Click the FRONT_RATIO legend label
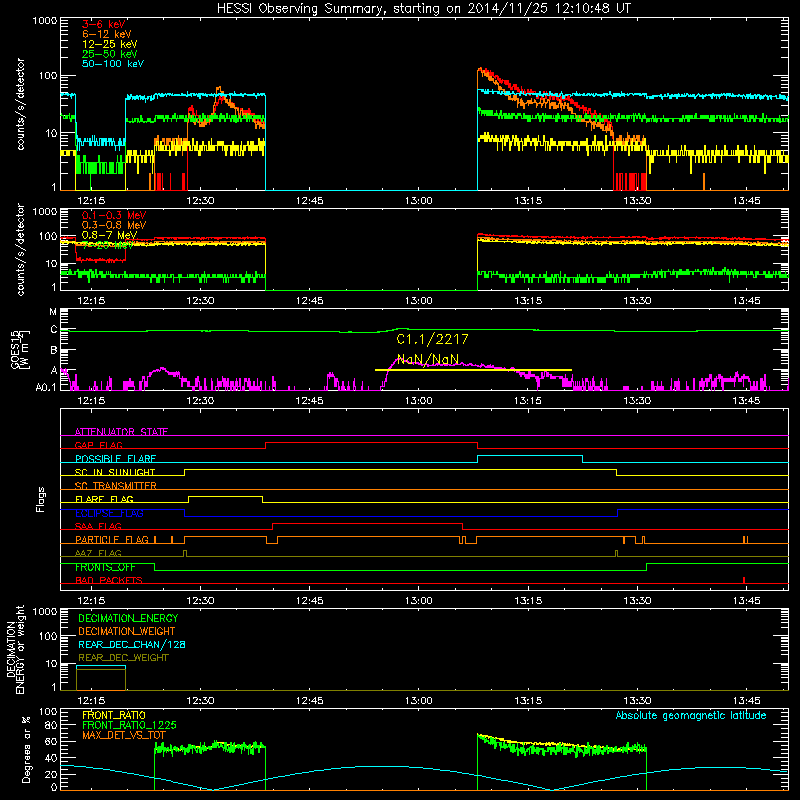 [114, 715]
